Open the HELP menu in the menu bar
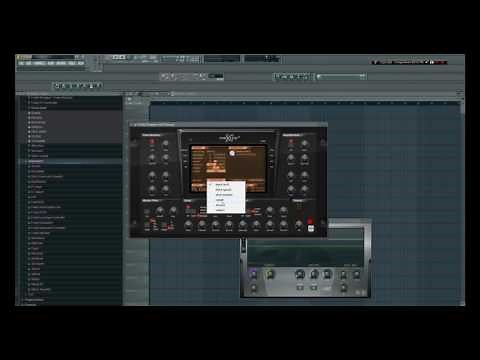Image resolution: width=480 pixels, height=360 pixels. [x=81, y=63]
